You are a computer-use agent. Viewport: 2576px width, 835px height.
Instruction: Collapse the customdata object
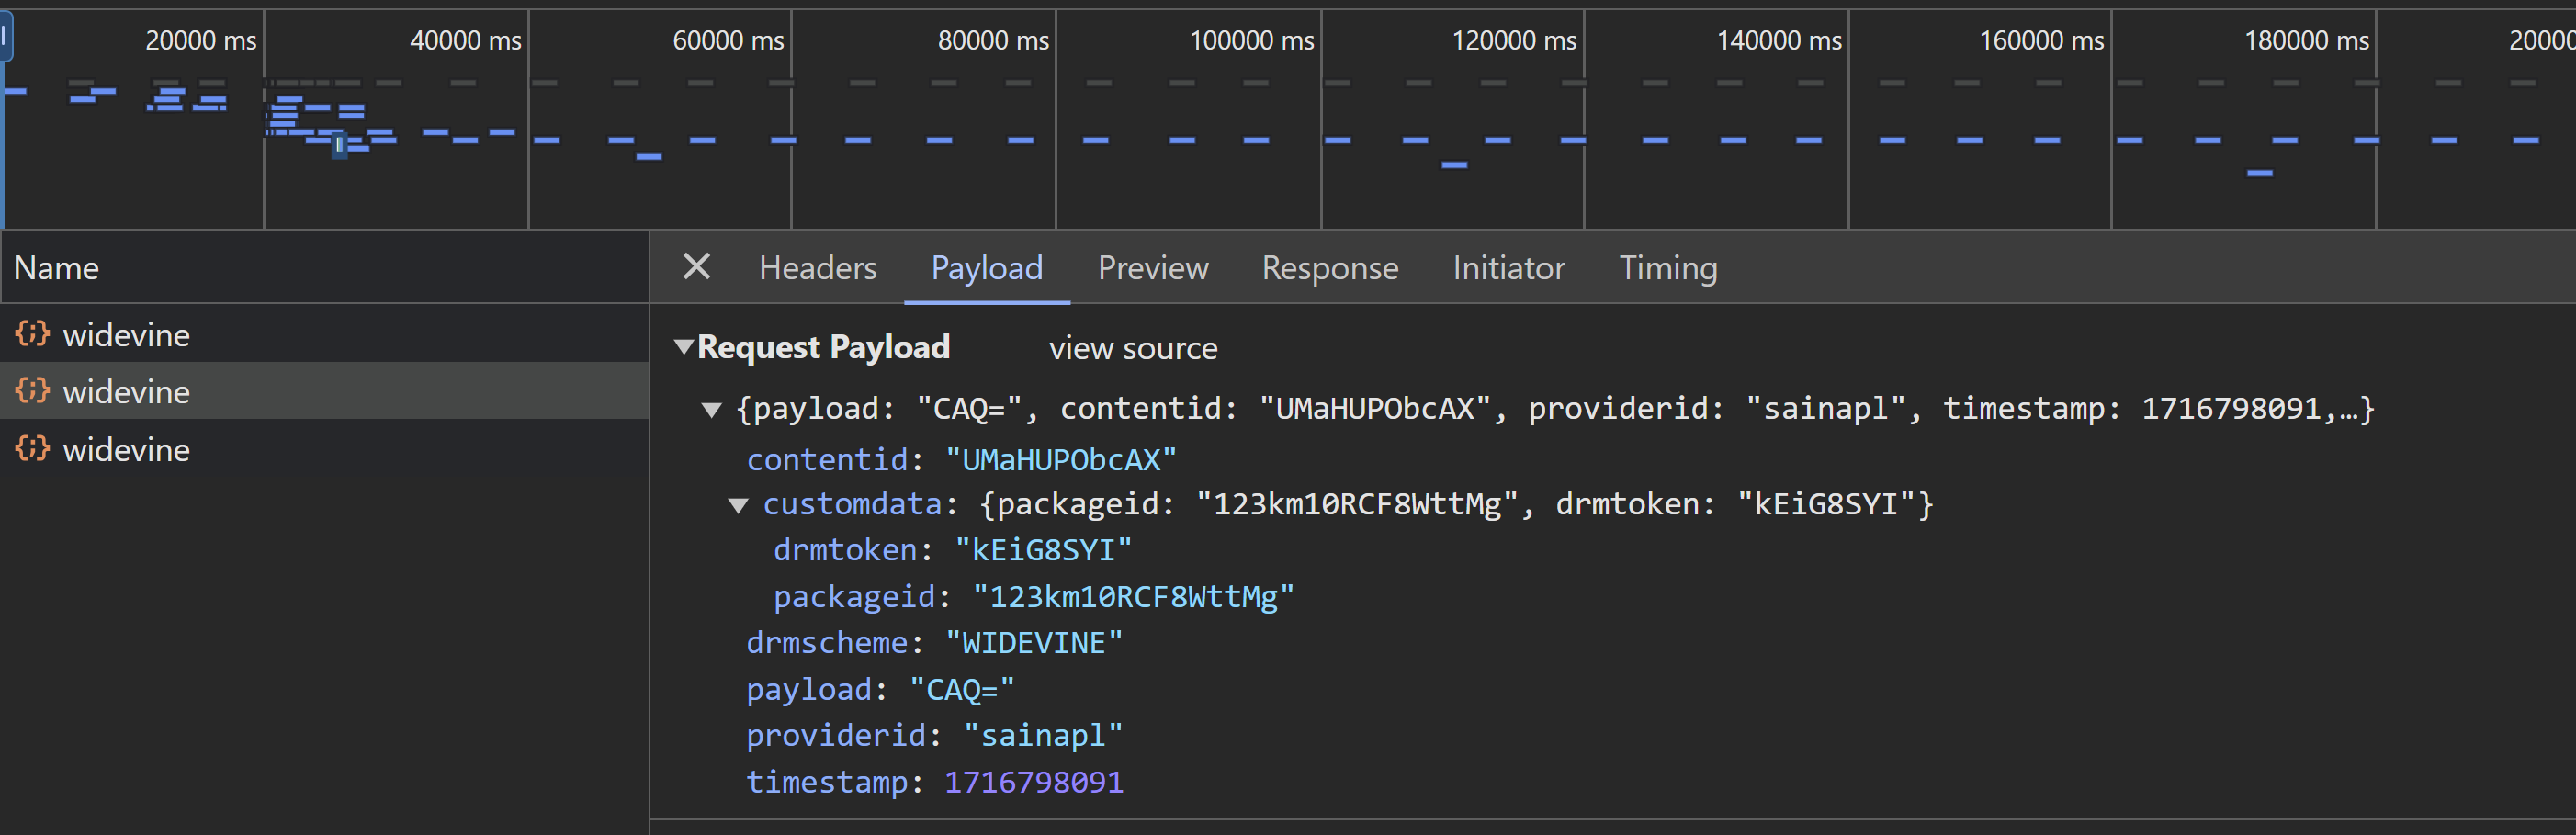738,505
